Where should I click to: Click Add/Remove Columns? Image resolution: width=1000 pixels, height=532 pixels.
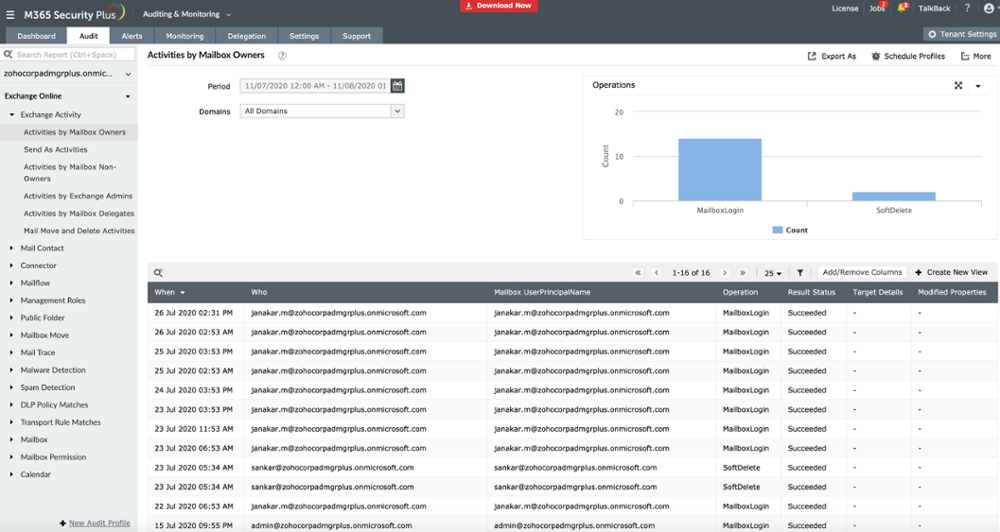coord(862,272)
